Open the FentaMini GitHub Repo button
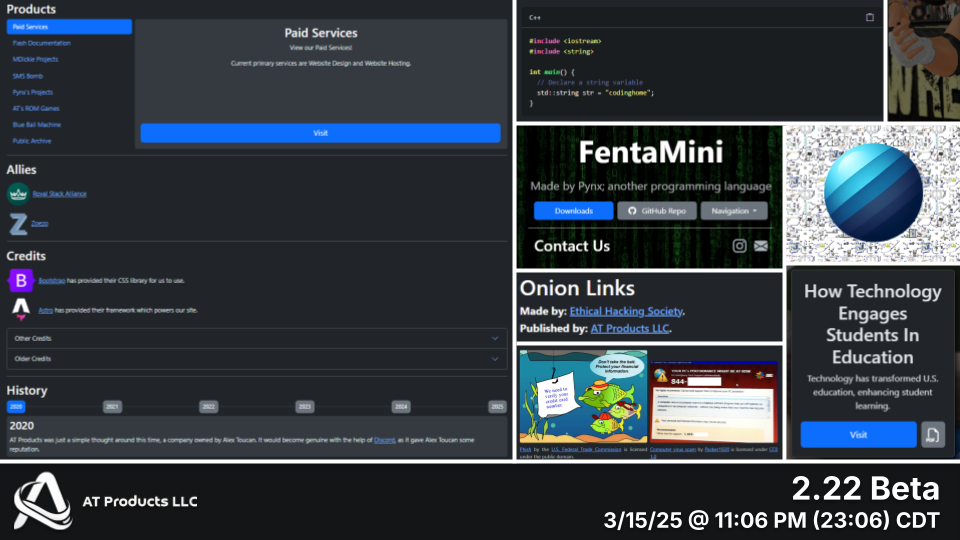 point(657,211)
